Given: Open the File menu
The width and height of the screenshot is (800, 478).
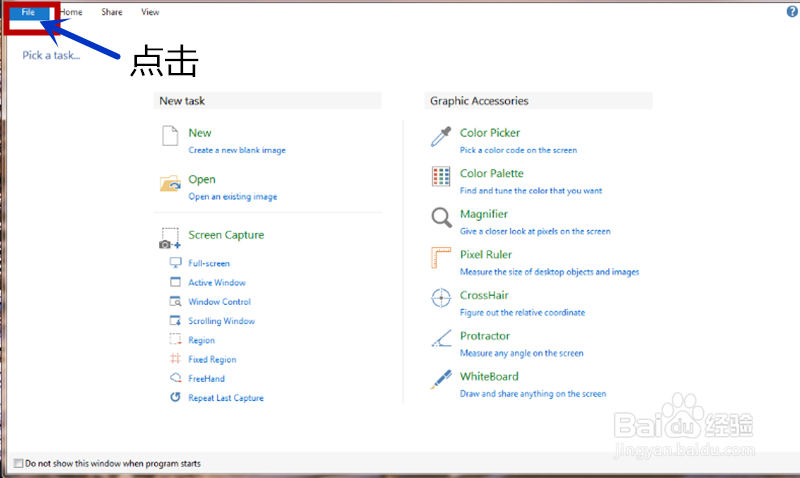Looking at the screenshot, I should (x=28, y=12).
